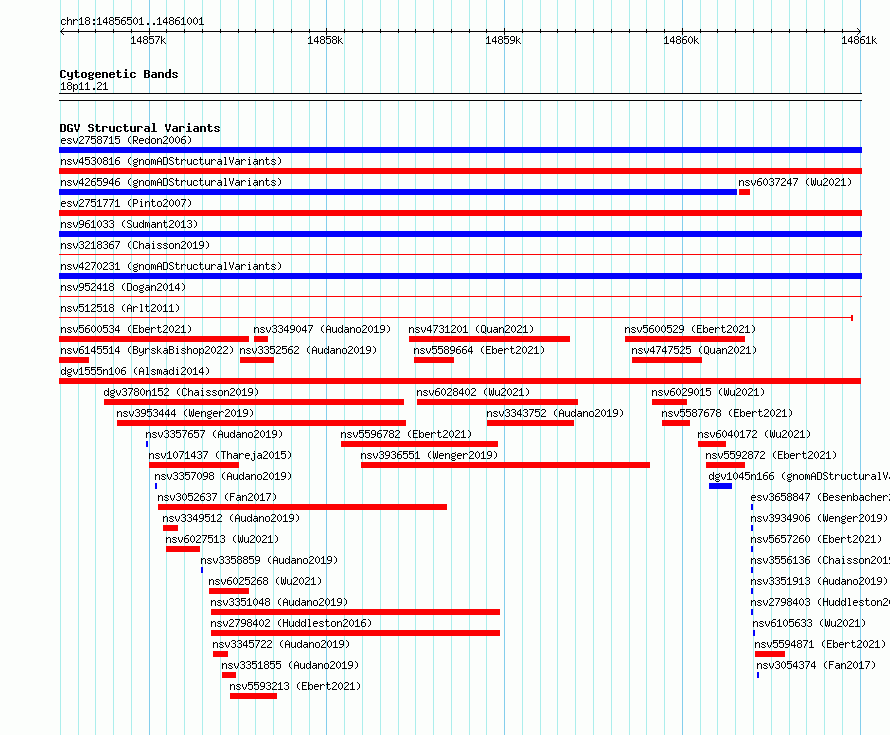Select the blue bar for esv2758715
This screenshot has height=735, width=890.
460,150
